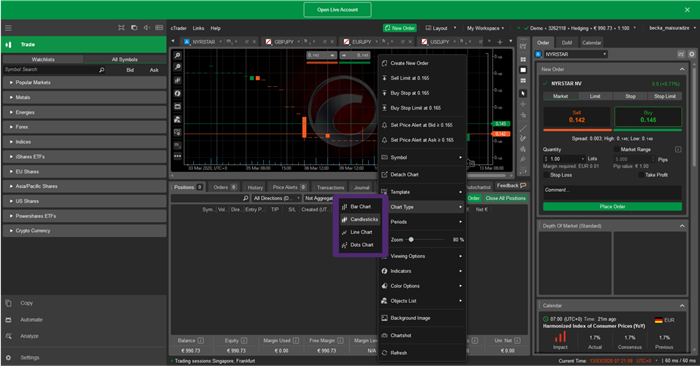Open Copy section in left sidebar
This screenshot has width=700, height=366.
[x=26, y=303]
